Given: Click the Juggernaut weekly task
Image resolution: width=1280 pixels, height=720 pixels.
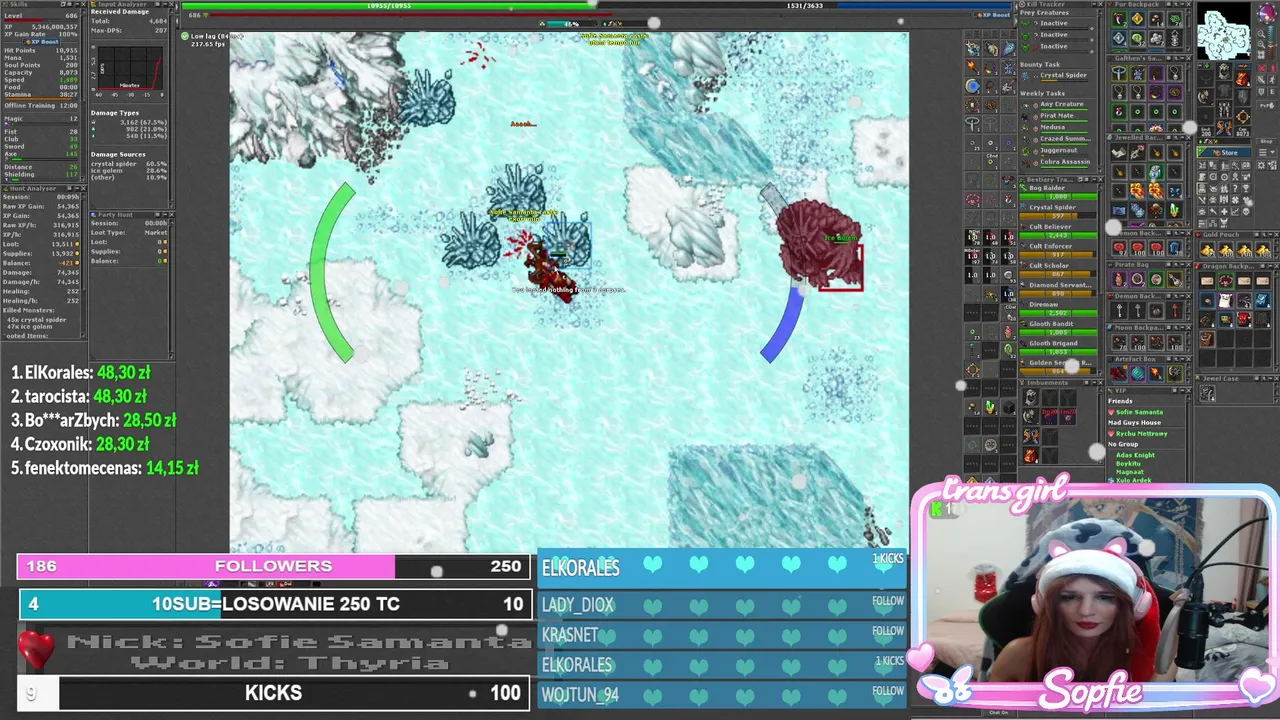Looking at the screenshot, I should pos(1059,150).
